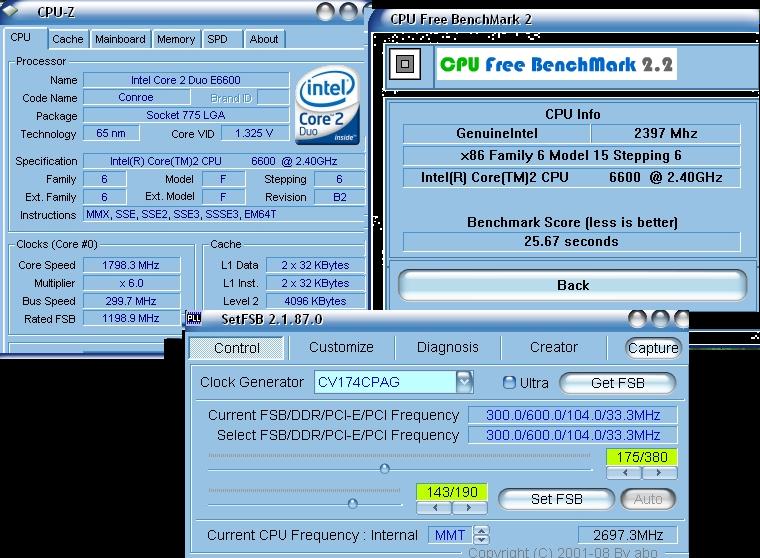760x558 pixels.
Task: Click the GenuineIntel vendor field
Action: coord(497,133)
